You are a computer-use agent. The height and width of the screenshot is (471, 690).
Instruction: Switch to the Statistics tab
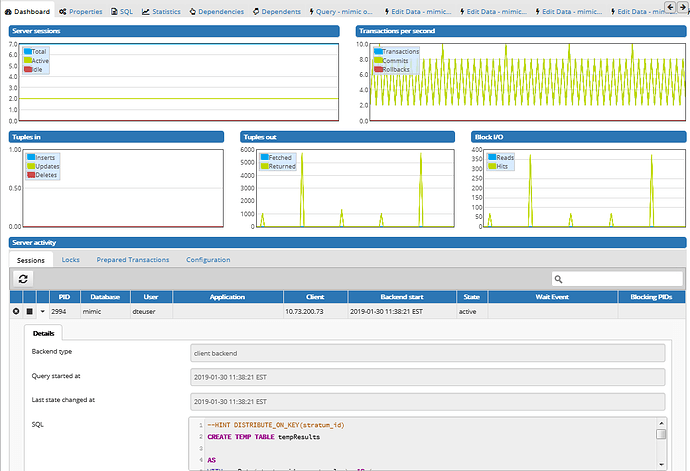(161, 11)
